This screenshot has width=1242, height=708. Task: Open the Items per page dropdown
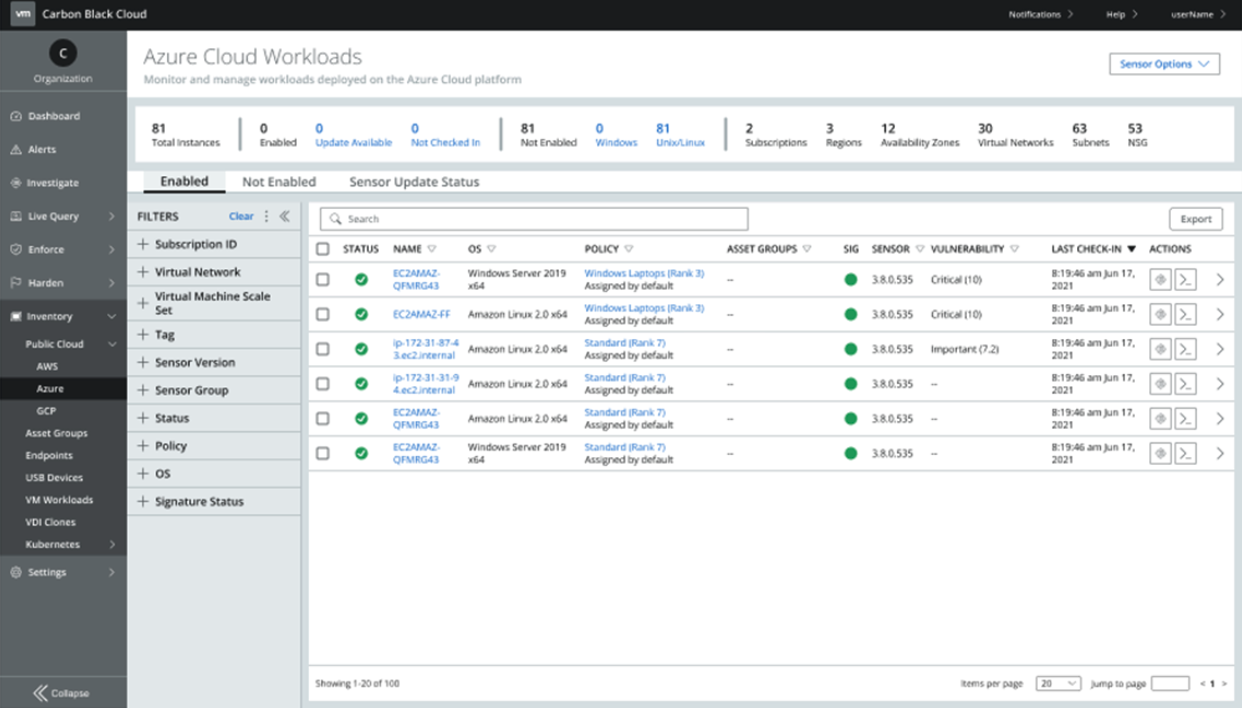1058,684
